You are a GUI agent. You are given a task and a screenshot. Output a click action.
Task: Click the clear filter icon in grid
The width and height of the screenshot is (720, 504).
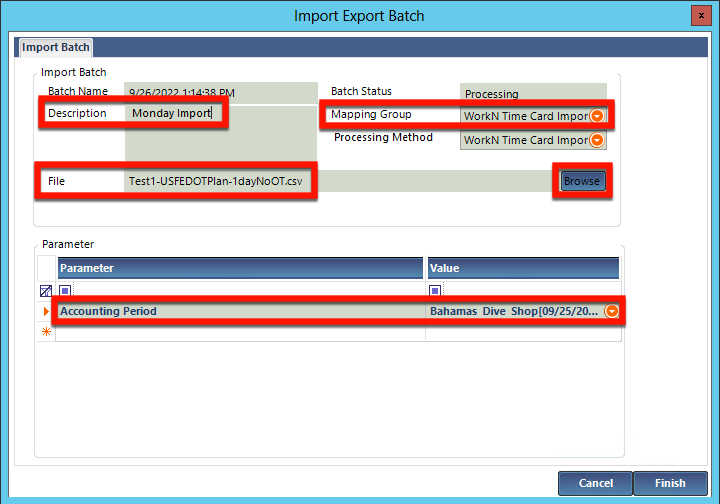click(x=46, y=291)
